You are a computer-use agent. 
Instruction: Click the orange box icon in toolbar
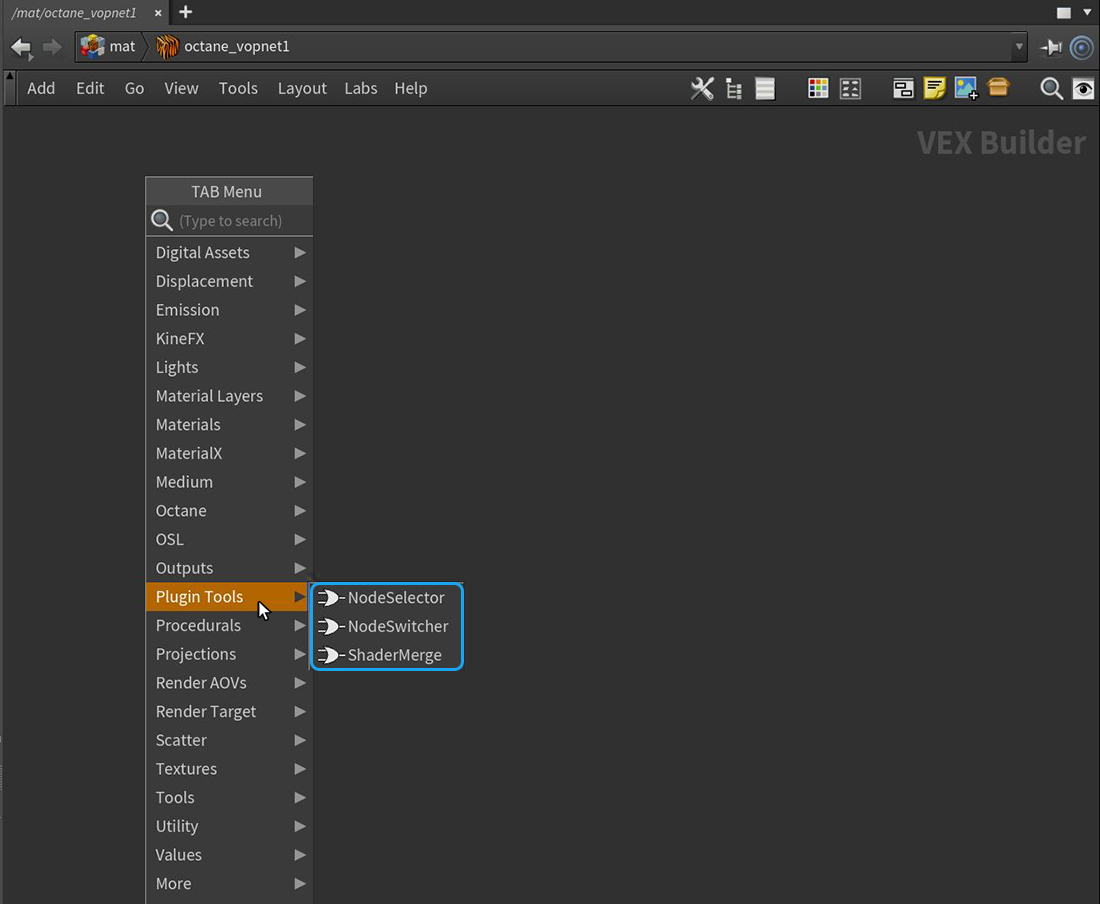click(998, 88)
